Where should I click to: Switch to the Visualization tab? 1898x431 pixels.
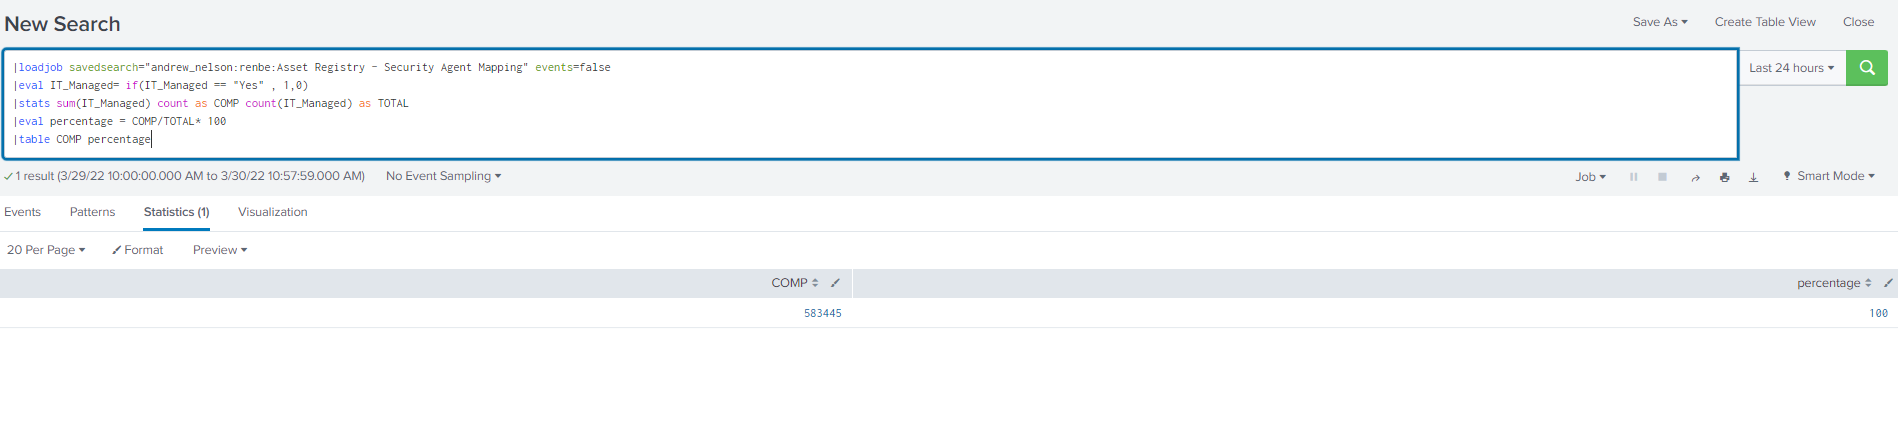pyautogui.click(x=273, y=212)
